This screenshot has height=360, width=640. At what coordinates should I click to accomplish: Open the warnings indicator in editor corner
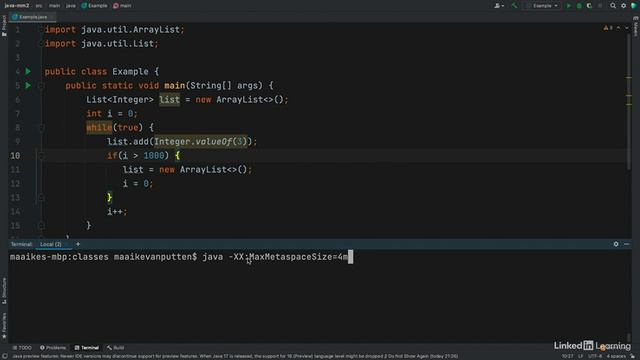(608, 28)
